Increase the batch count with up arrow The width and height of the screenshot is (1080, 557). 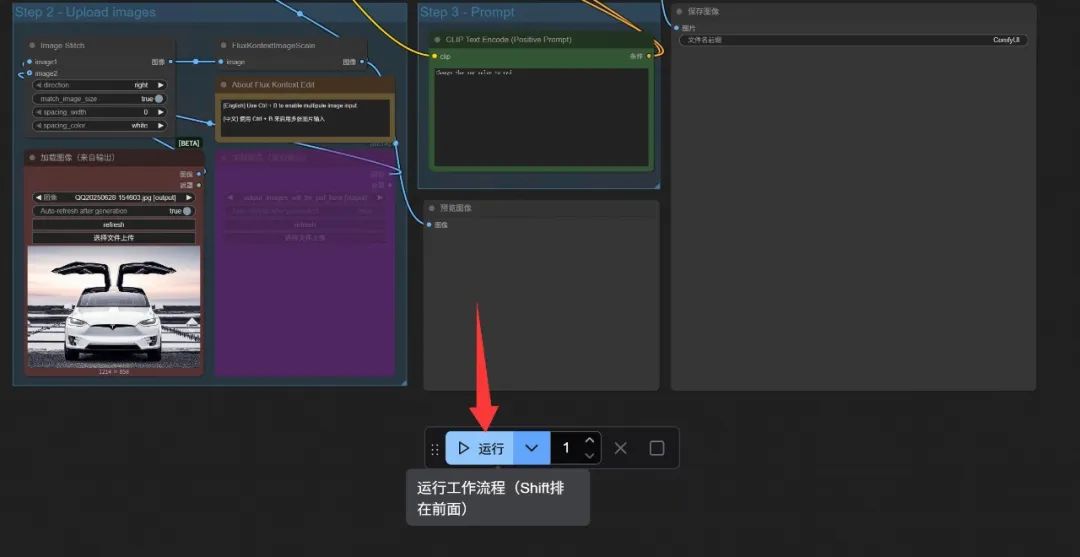click(x=589, y=440)
